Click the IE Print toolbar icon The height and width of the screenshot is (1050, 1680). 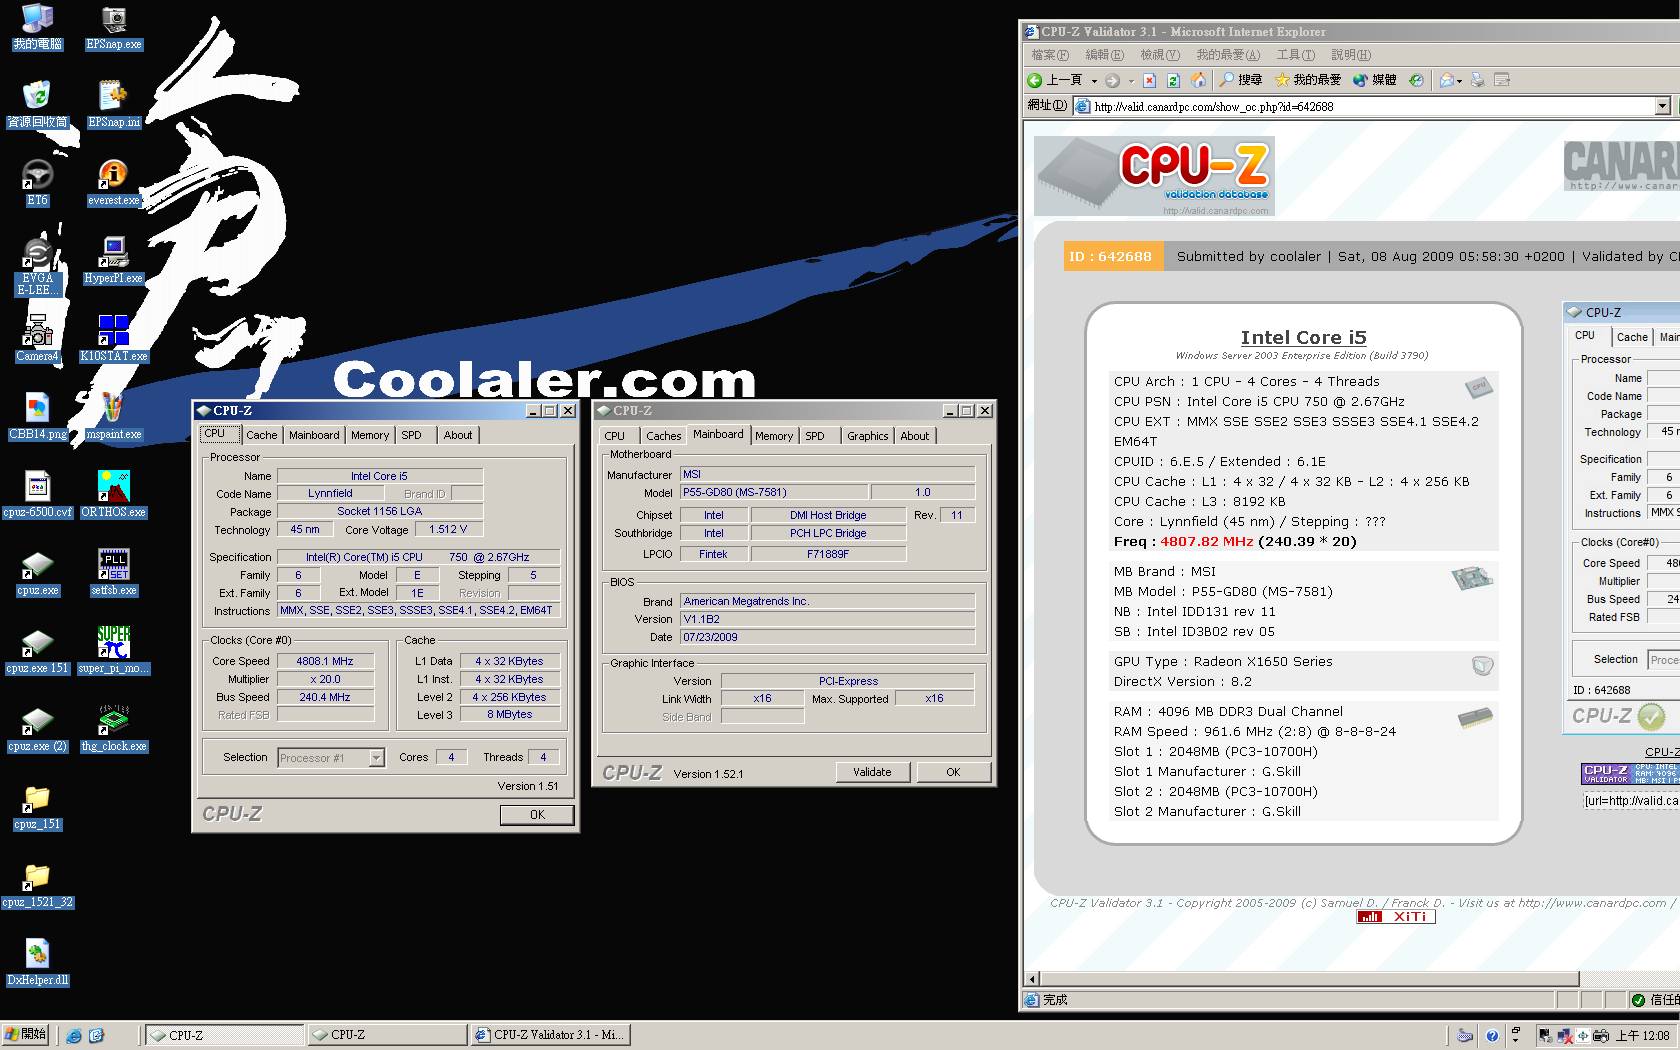click(1477, 80)
